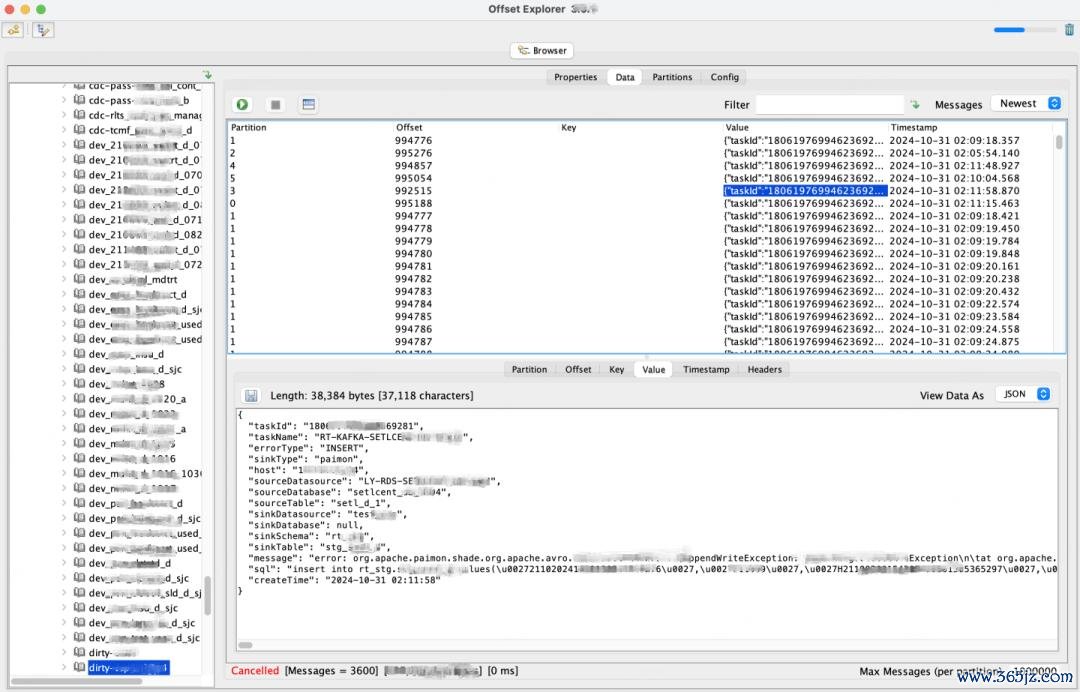Screen dimensions: 1080x692
Task: Sort by the Timestamp column header
Action: click(x=970, y=127)
